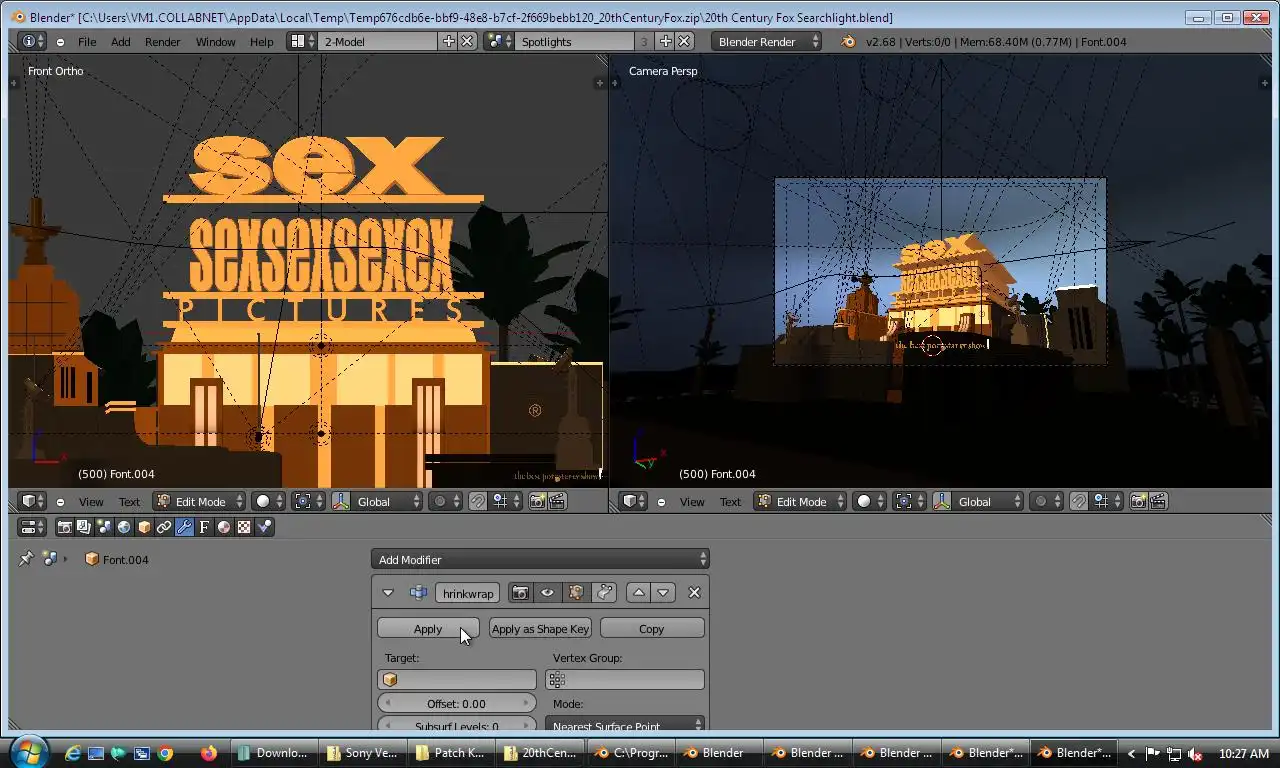Open the Help menu

[x=261, y=41]
